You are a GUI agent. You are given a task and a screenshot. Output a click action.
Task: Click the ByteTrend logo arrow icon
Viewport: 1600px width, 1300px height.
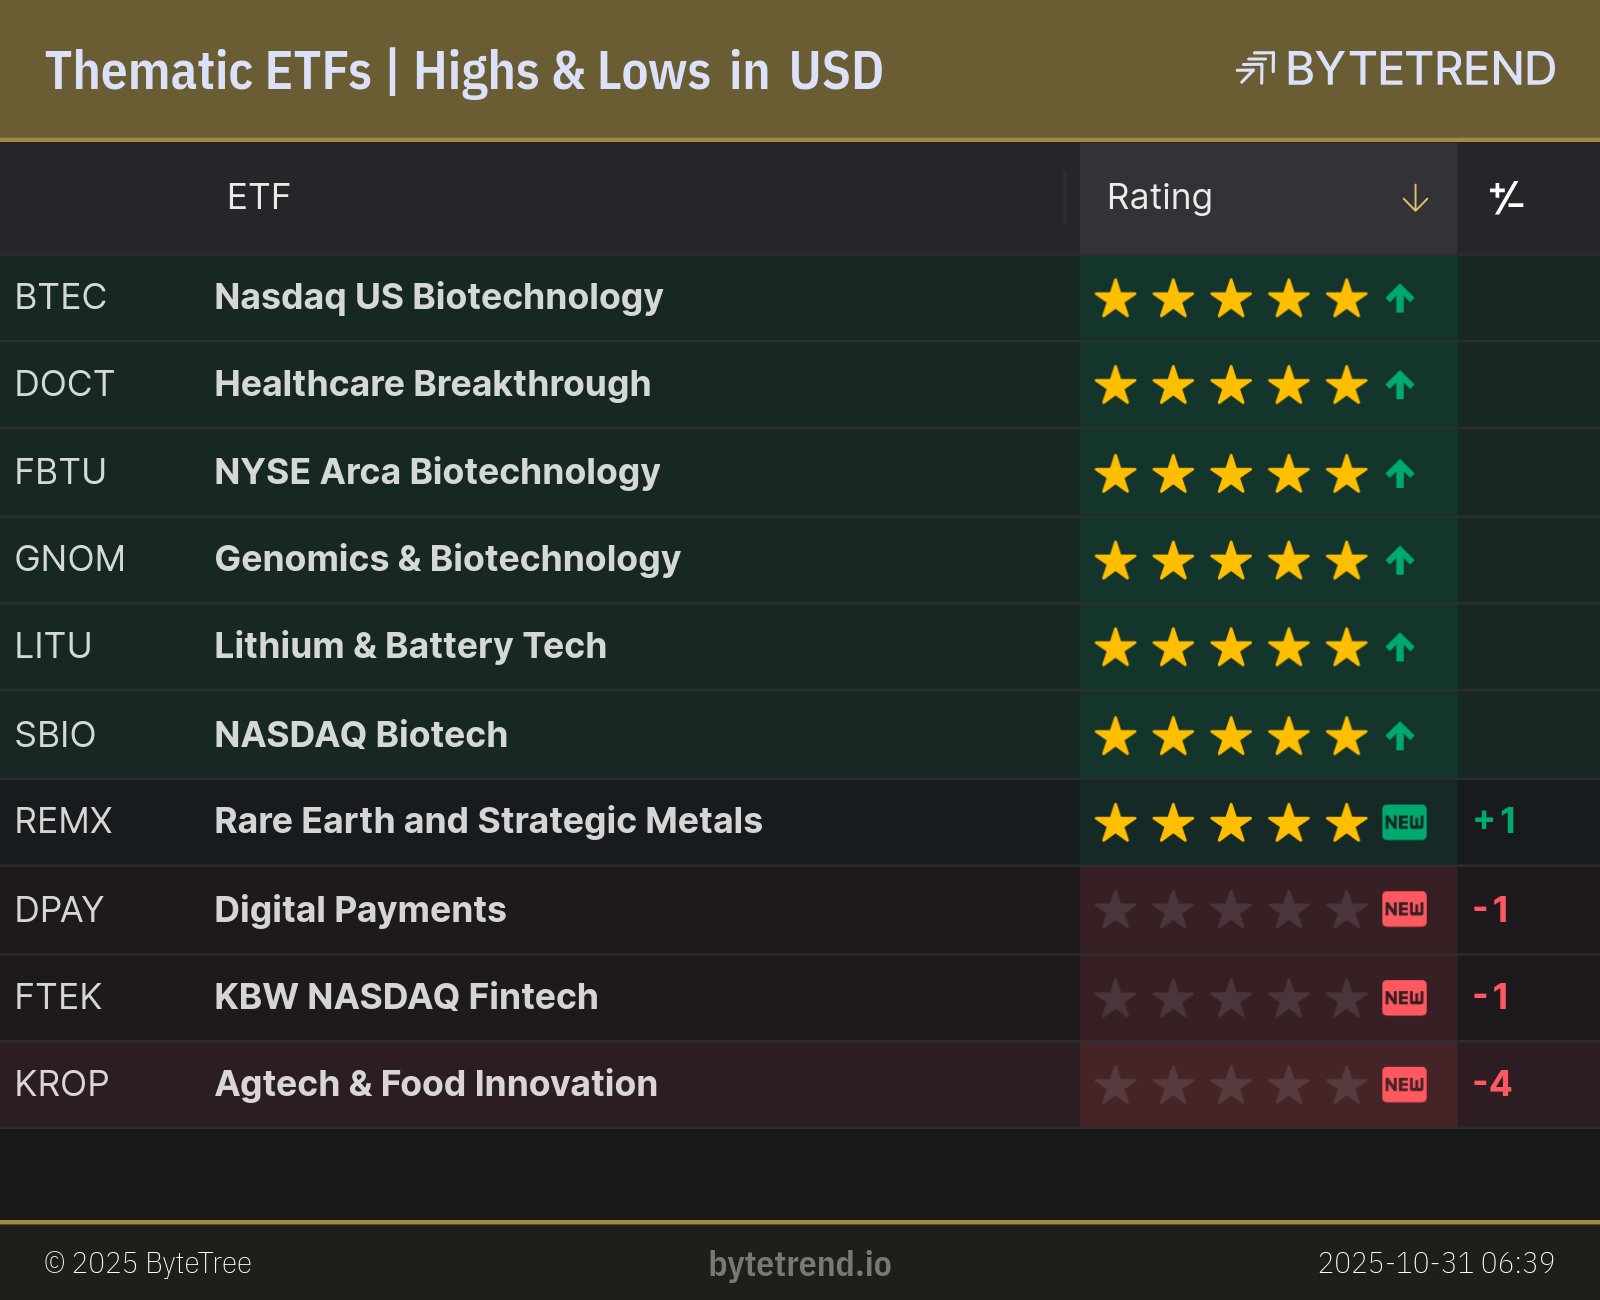[x=1255, y=69]
